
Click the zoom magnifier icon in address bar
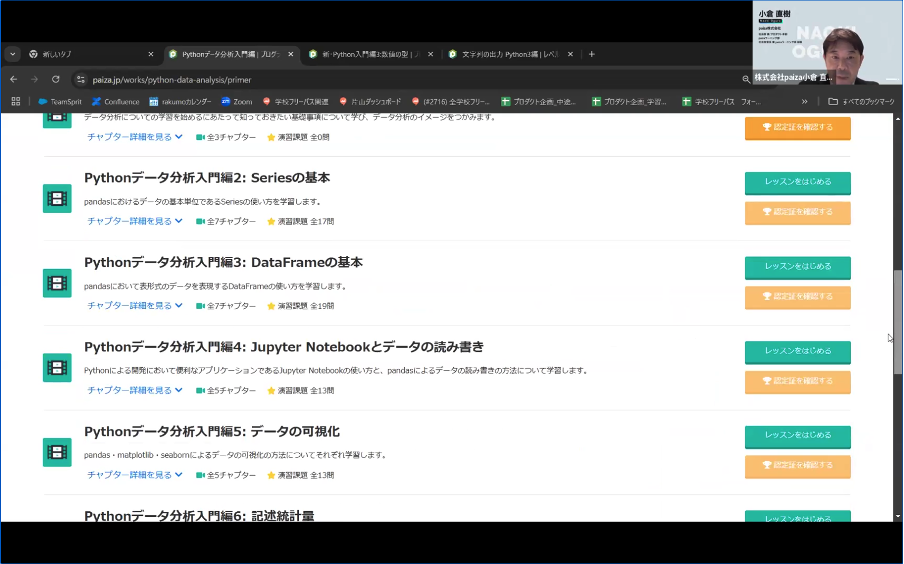click(746, 80)
